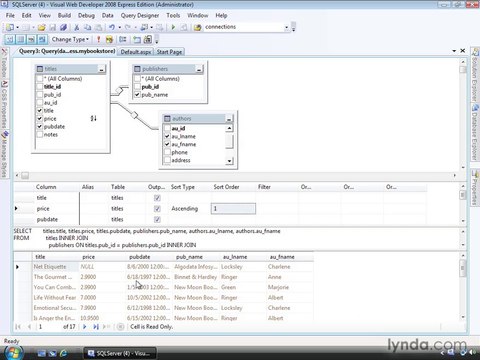Check the pub_id column in titles table
The width and height of the screenshot is (480, 360).
[40, 95]
